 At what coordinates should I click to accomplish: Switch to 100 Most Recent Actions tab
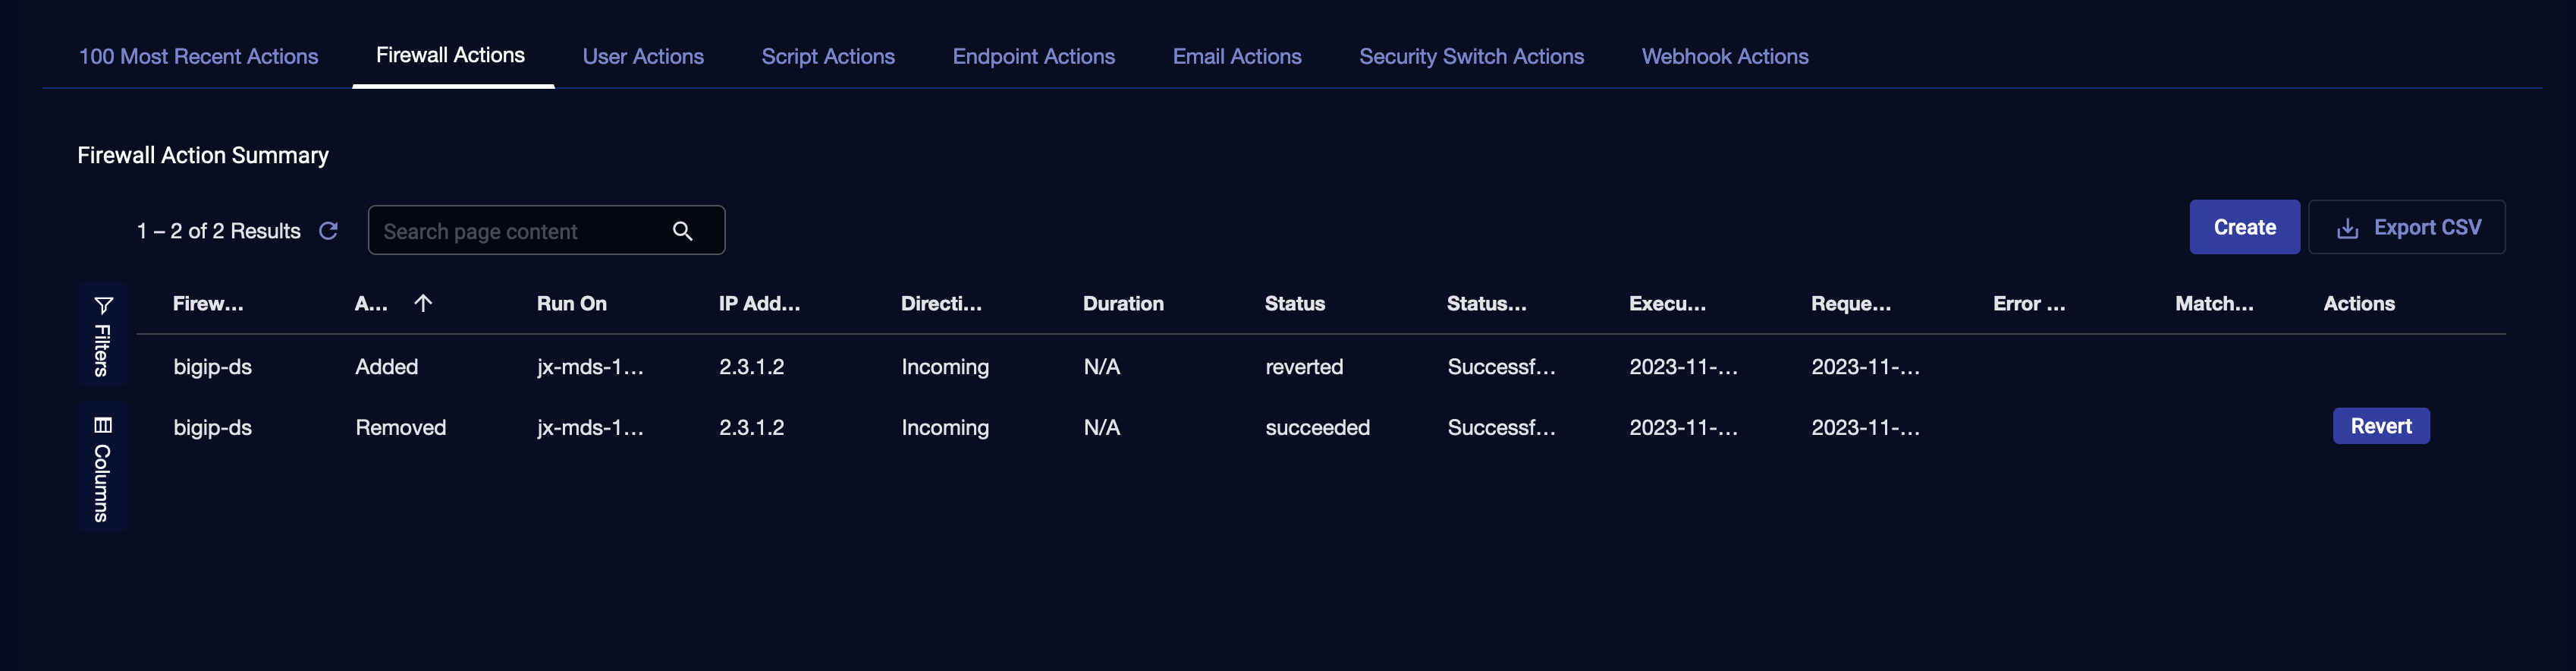(198, 57)
